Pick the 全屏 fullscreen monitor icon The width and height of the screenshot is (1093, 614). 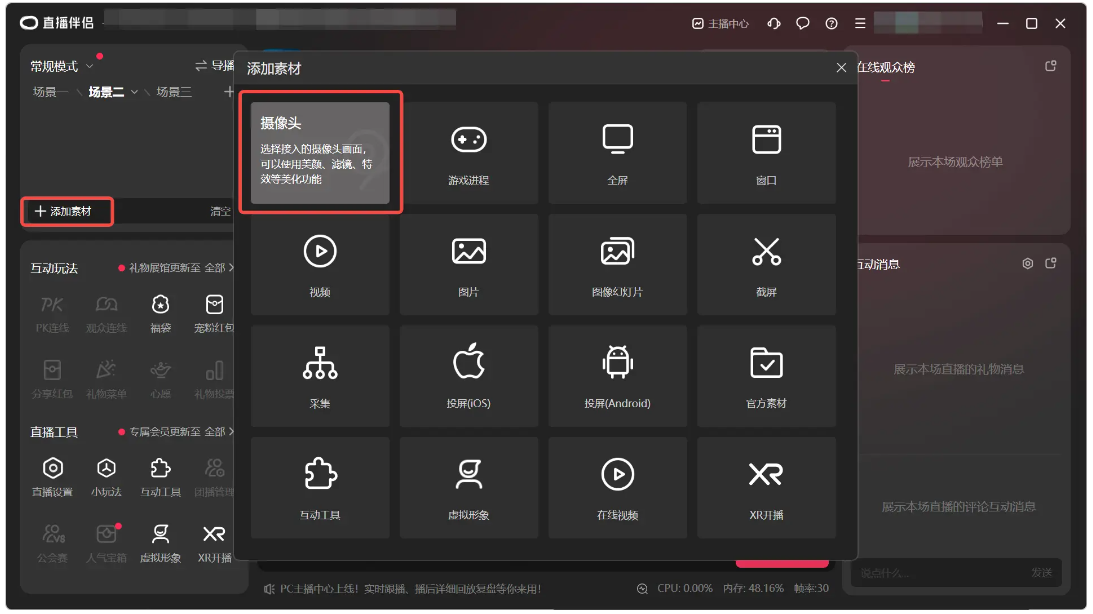pos(617,140)
